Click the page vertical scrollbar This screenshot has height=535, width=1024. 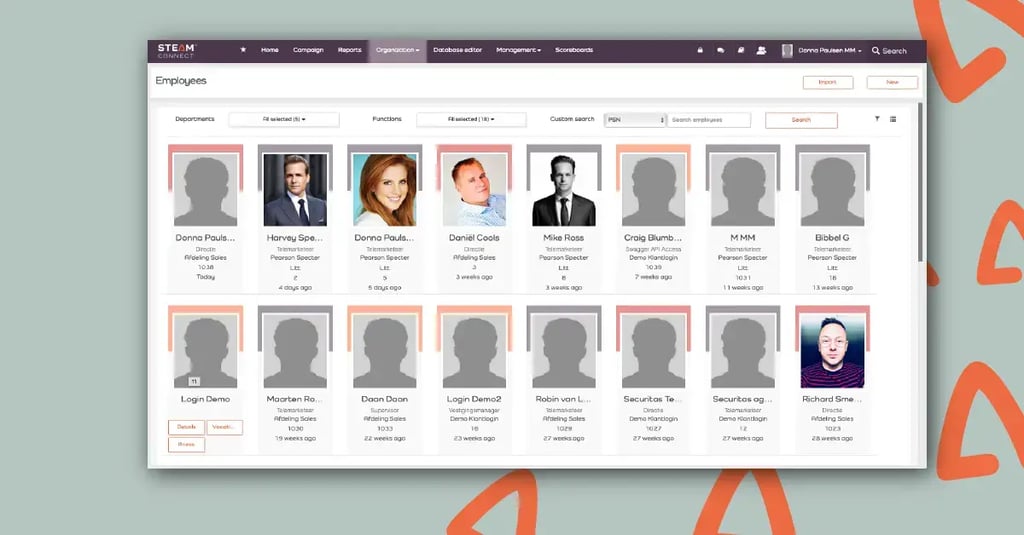pyautogui.click(x=920, y=183)
